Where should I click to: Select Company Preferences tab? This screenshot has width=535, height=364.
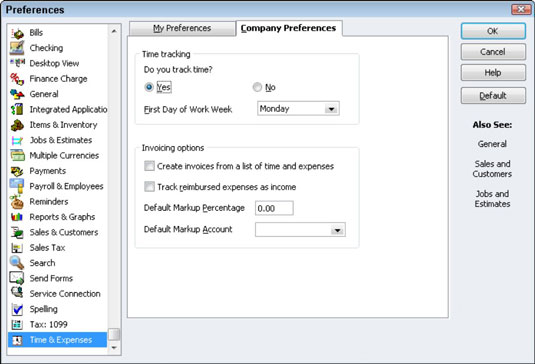click(x=289, y=28)
